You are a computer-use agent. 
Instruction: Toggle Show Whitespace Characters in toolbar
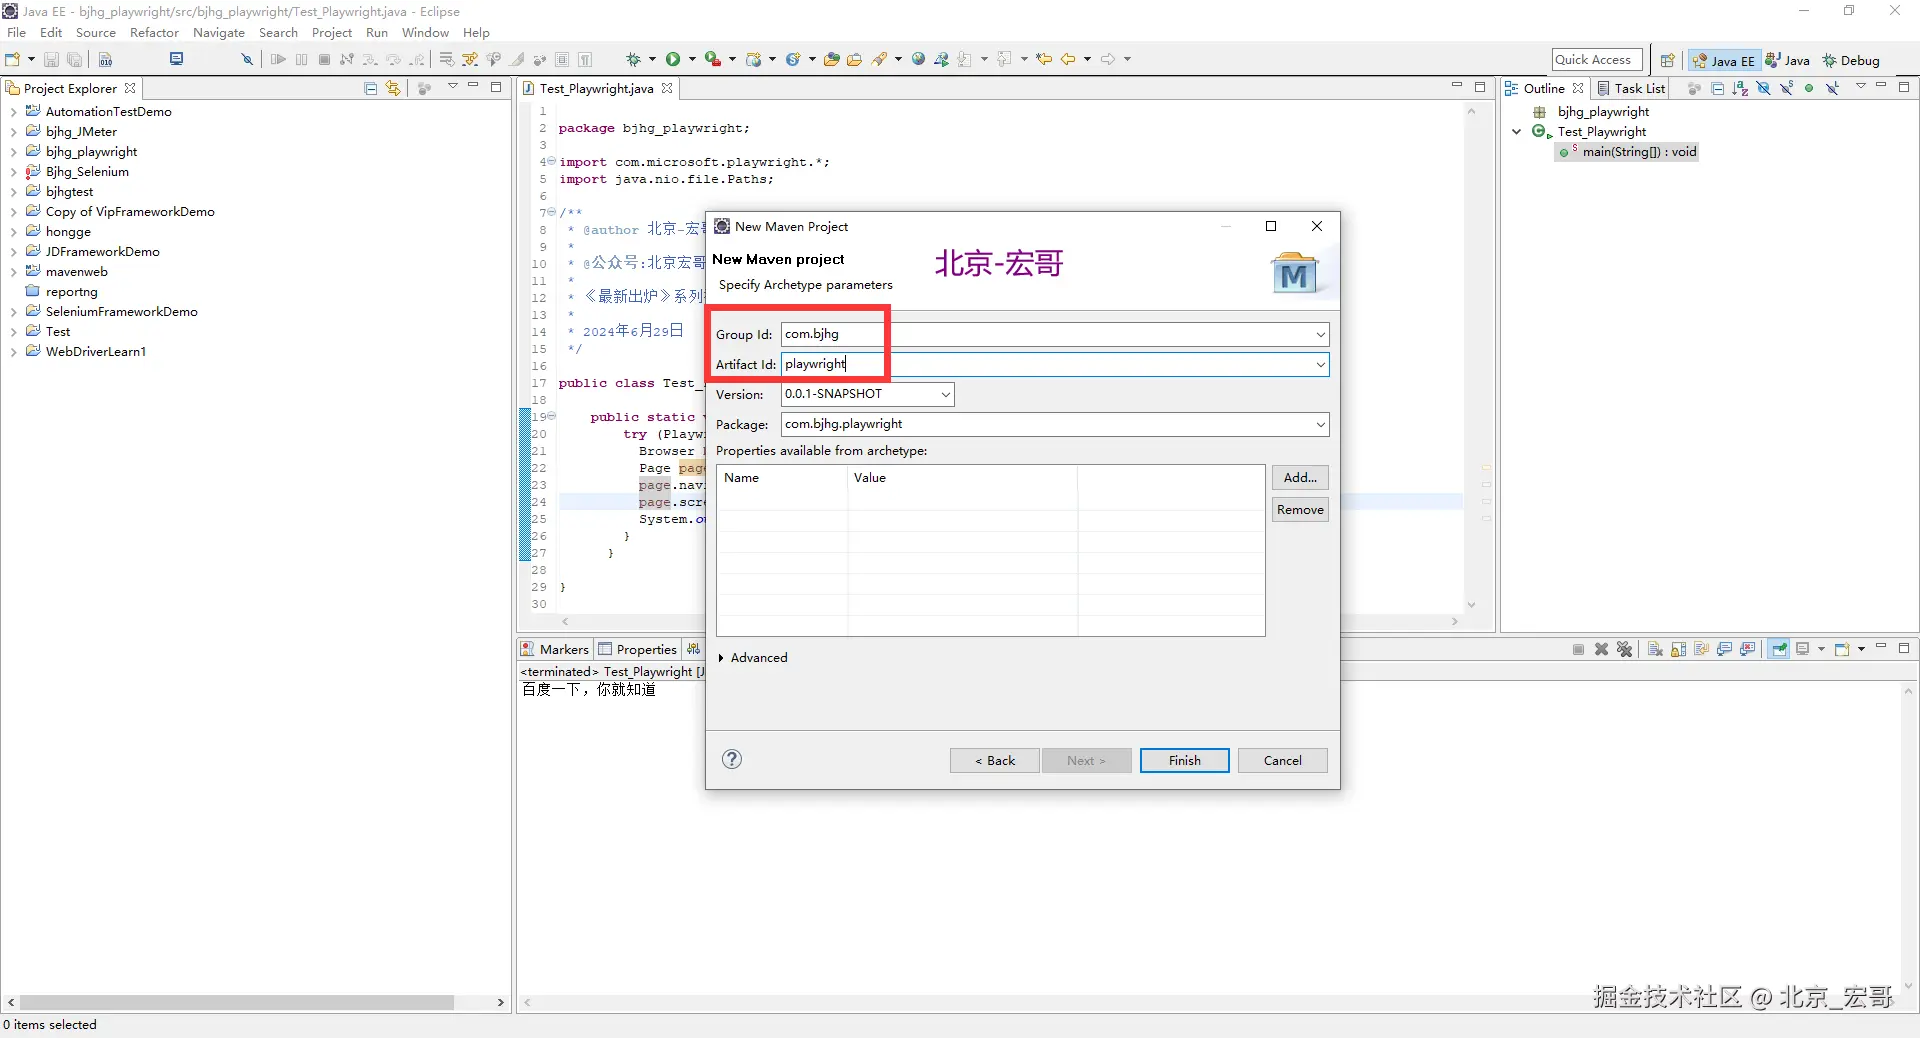pyautogui.click(x=586, y=60)
